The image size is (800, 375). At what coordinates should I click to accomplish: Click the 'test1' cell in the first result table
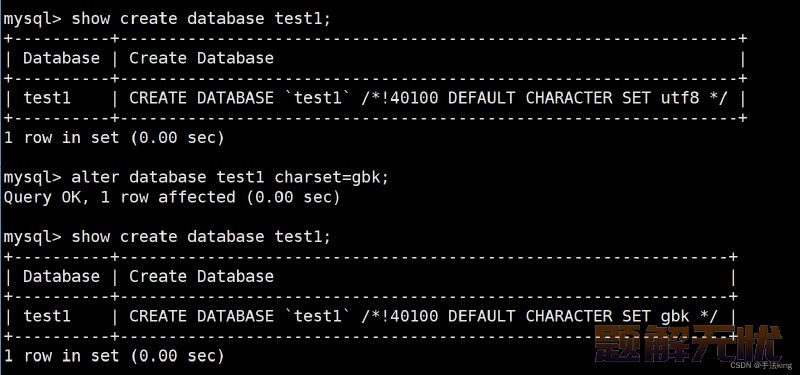click(x=46, y=97)
